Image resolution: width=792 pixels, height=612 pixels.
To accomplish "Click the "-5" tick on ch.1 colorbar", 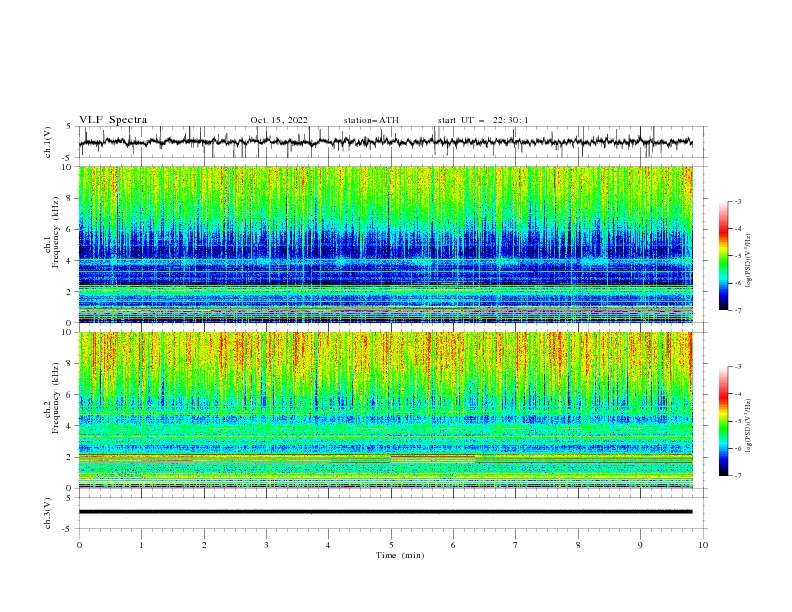I will tap(738, 256).
